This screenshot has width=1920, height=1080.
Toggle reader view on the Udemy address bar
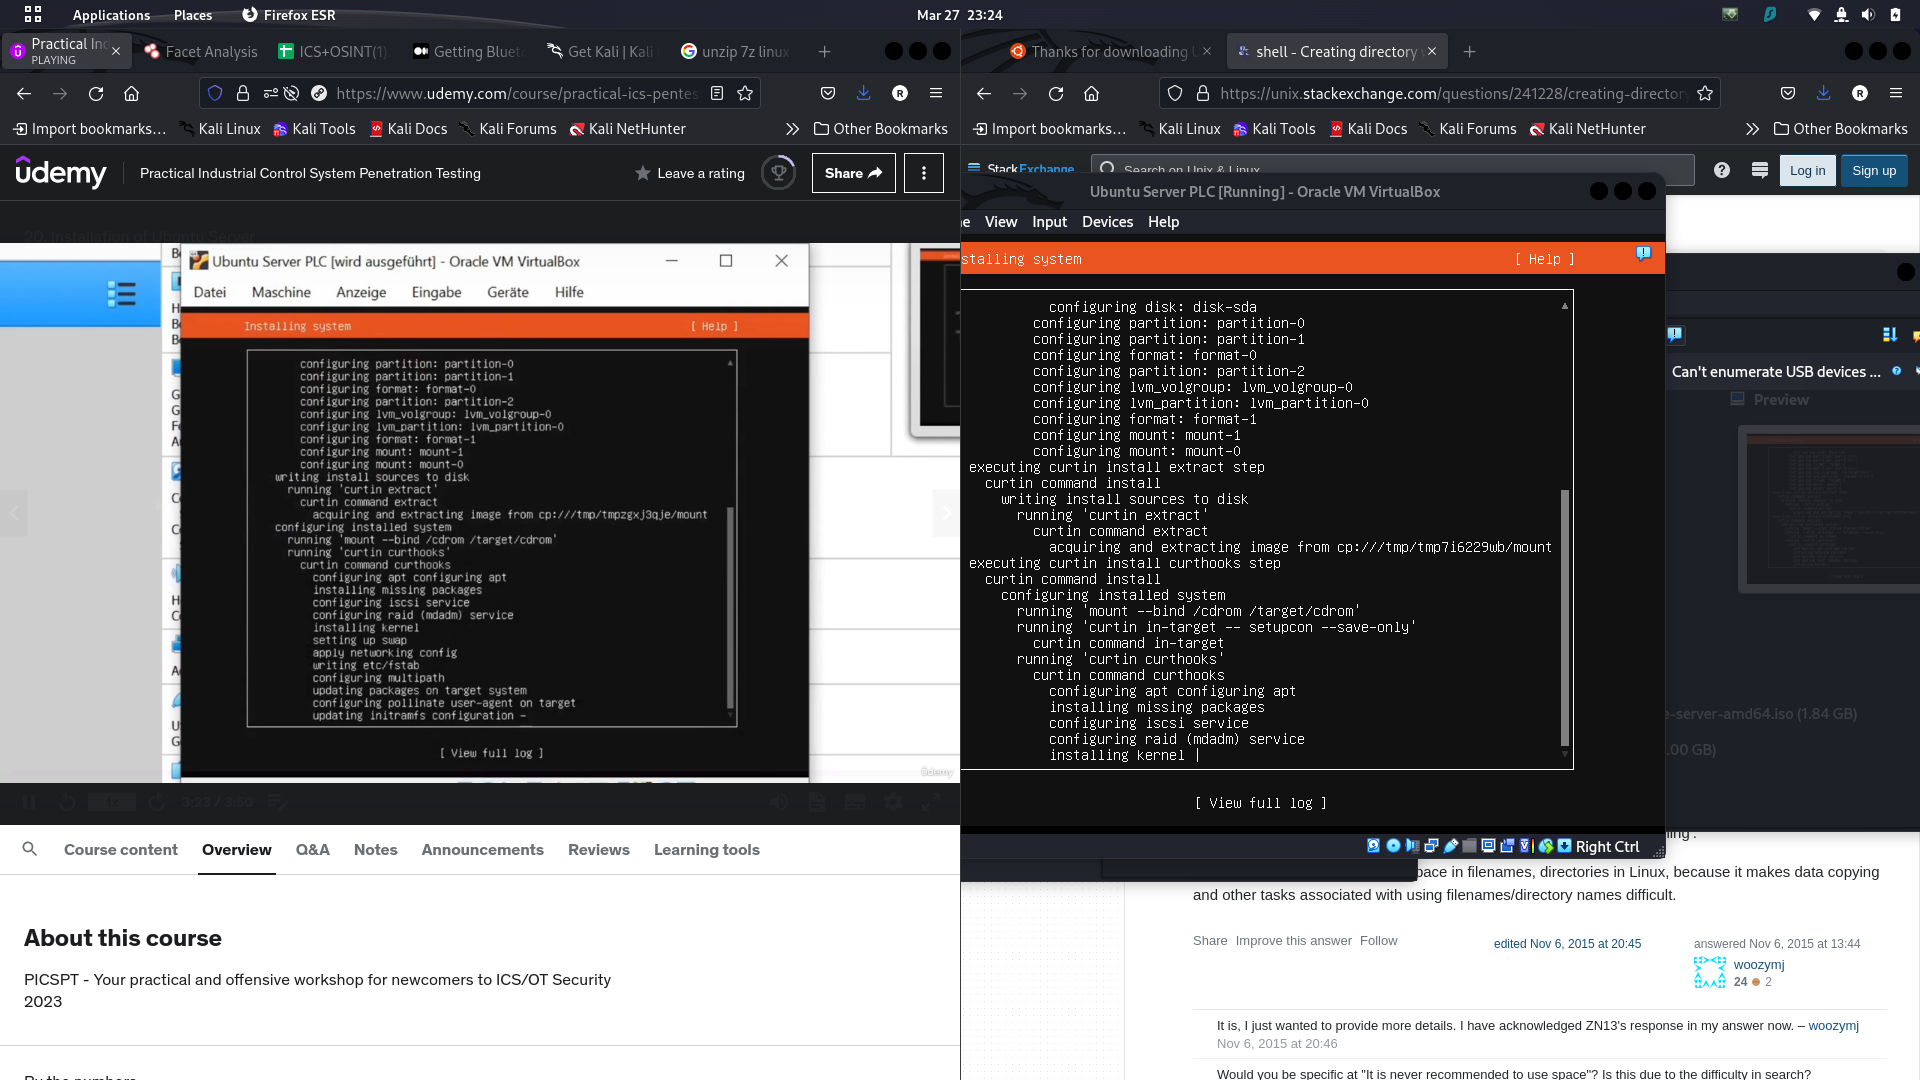pyautogui.click(x=717, y=93)
